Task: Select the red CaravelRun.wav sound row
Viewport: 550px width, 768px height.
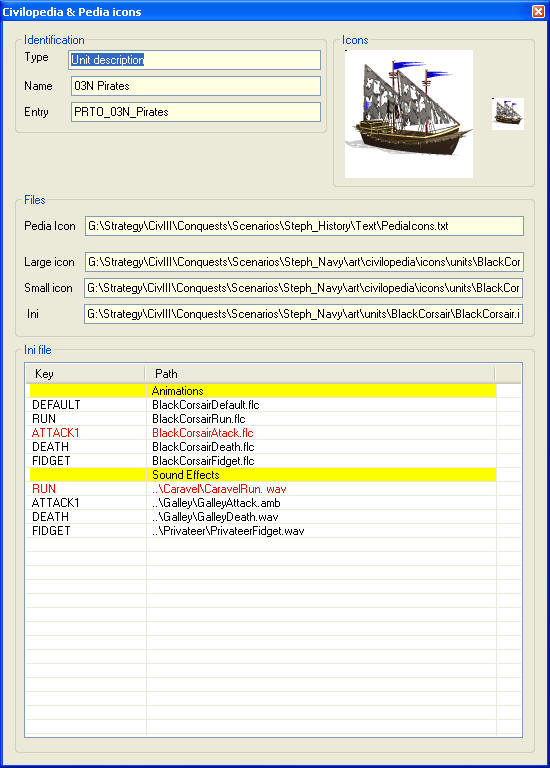Action: pyautogui.click(x=263, y=489)
